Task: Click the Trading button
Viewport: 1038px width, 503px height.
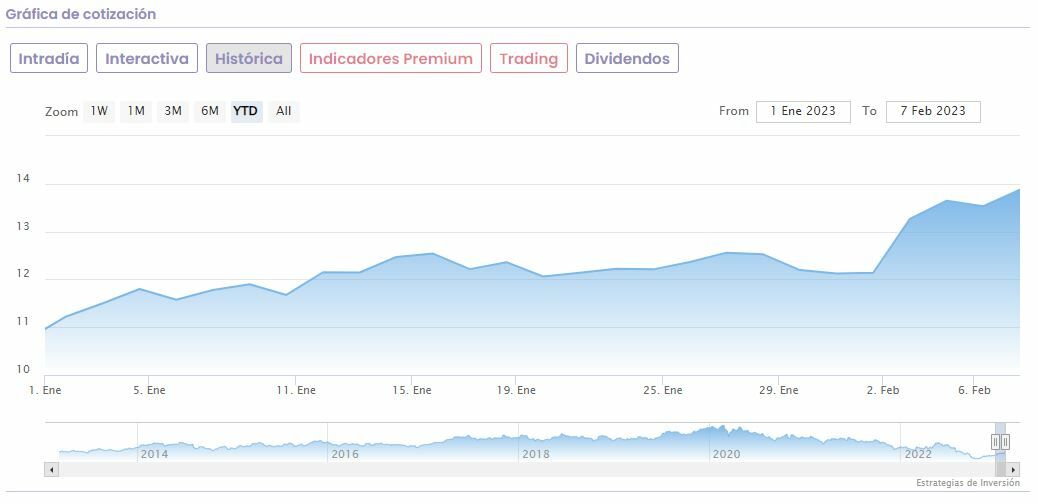Action: click(528, 58)
